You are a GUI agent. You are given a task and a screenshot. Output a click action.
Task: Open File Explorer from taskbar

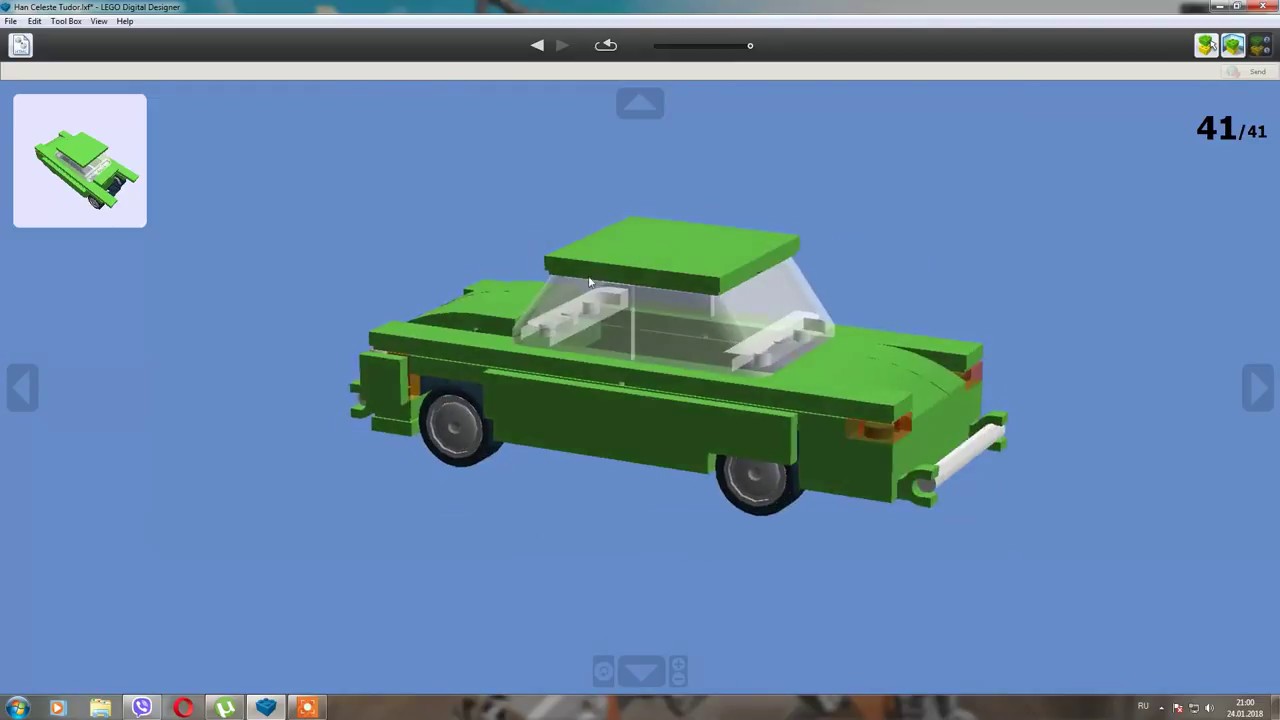tap(100, 707)
